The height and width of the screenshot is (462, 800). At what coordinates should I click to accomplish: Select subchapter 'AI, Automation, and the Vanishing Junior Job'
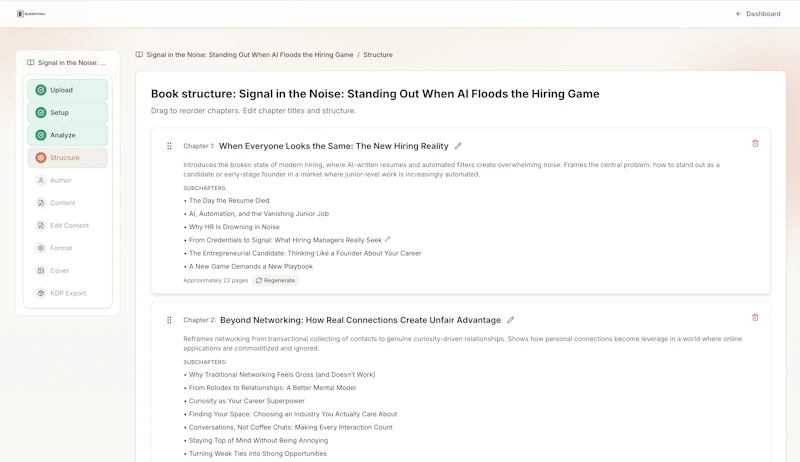point(259,214)
